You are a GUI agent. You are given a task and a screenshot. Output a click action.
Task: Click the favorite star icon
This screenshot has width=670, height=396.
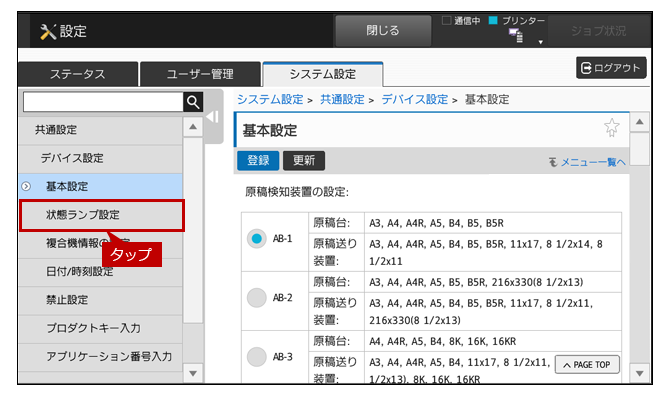[x=611, y=127]
